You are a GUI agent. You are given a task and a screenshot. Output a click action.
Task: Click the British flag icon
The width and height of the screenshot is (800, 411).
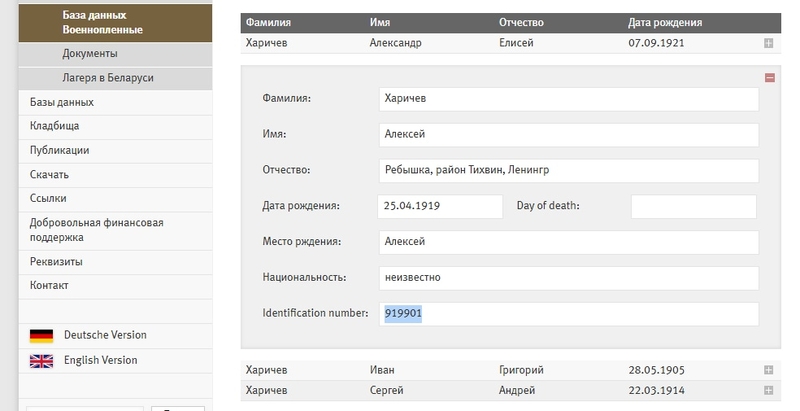tap(41, 360)
